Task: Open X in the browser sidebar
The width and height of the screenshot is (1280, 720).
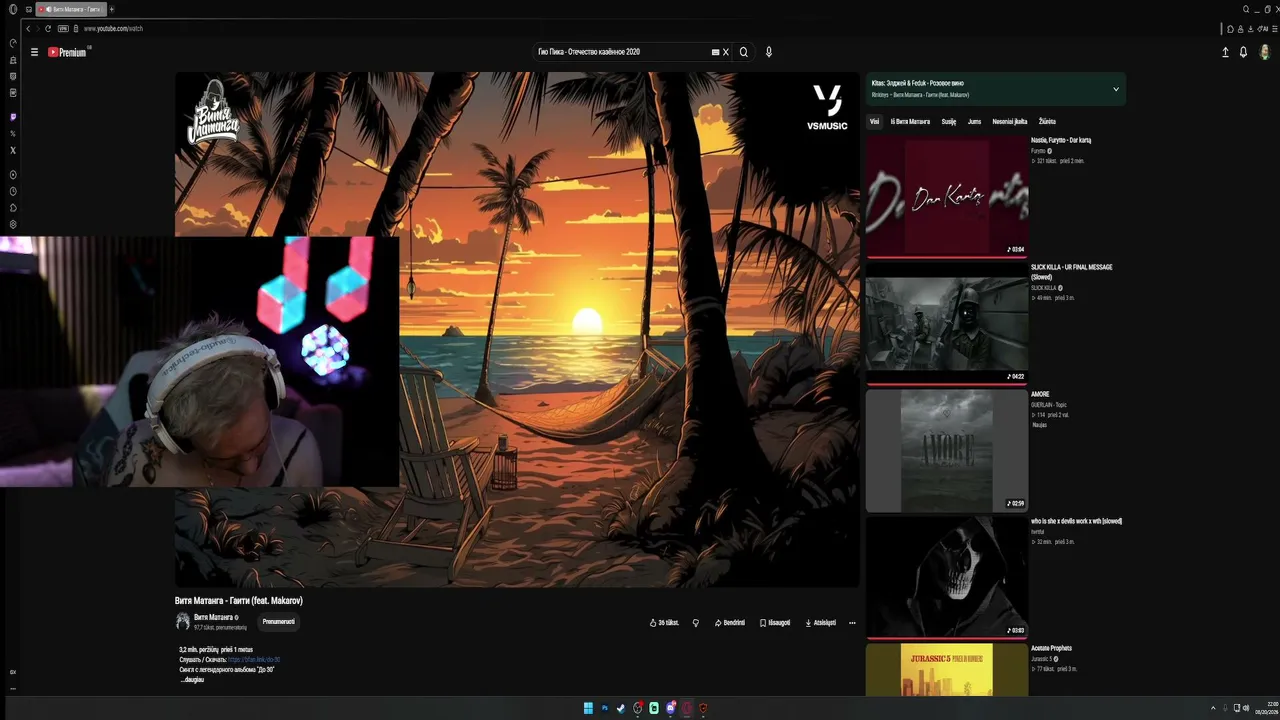Action: [x=13, y=150]
